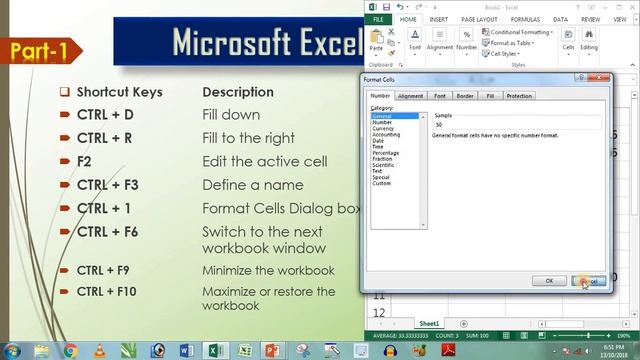Select the Time category

tap(378, 147)
